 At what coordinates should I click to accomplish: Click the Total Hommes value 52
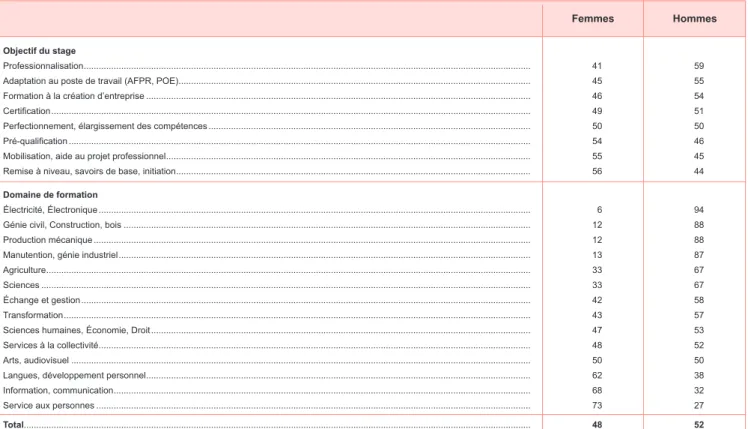coord(699,424)
